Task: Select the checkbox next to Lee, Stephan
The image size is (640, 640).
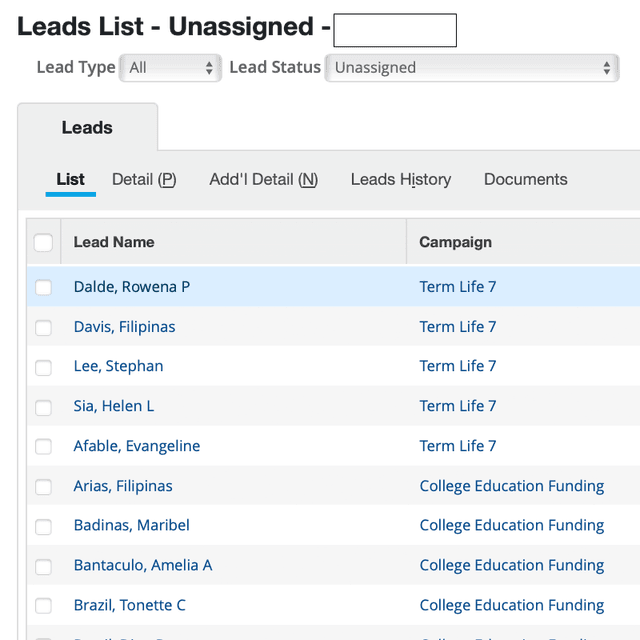Action: [43, 367]
